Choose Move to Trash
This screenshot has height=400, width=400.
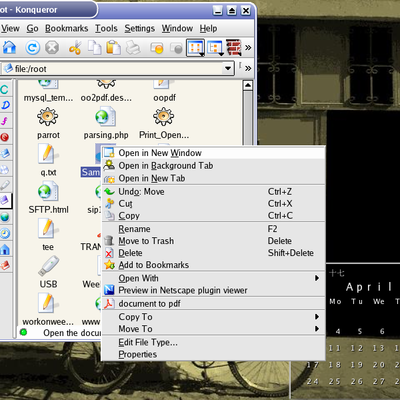(x=213, y=241)
